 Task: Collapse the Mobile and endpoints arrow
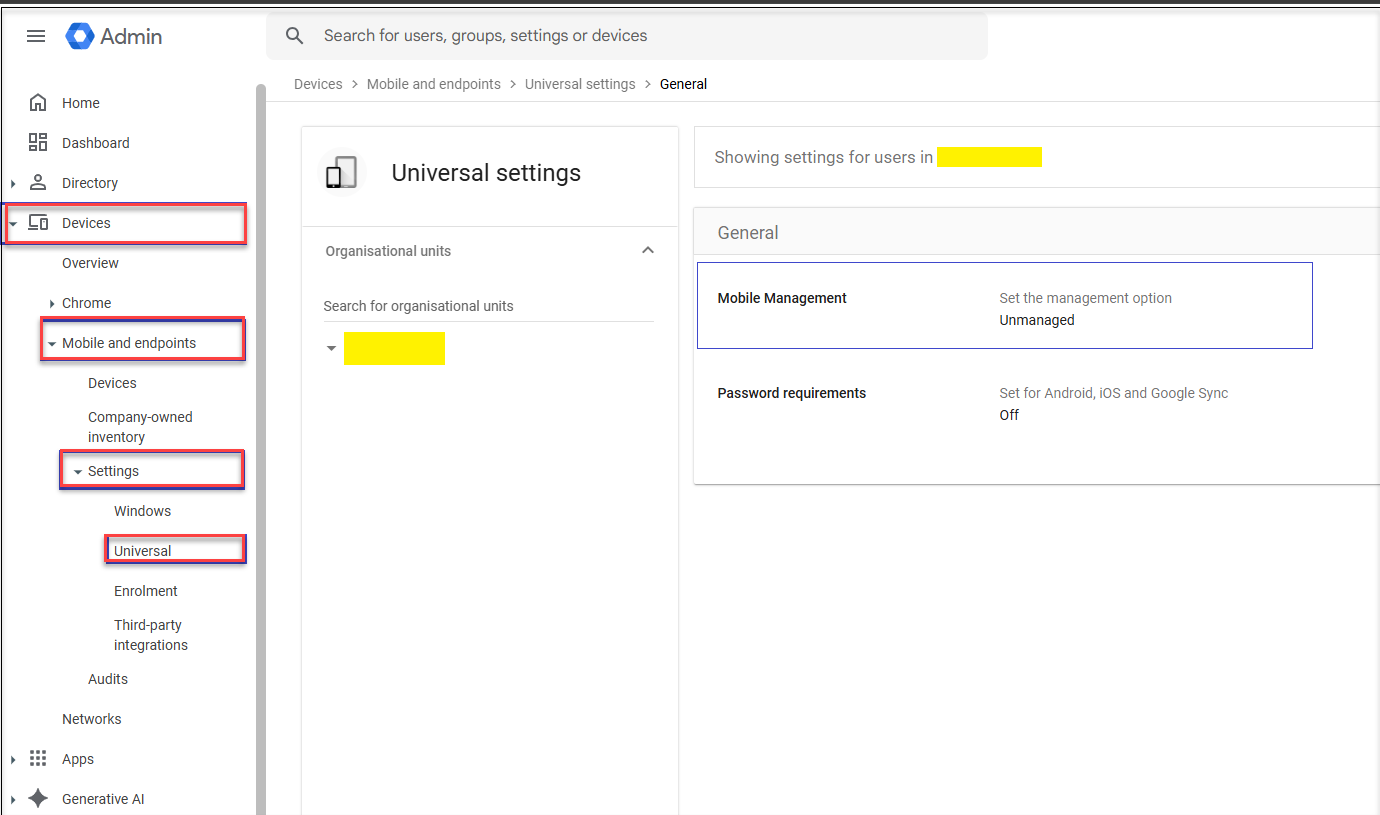pyautogui.click(x=52, y=344)
